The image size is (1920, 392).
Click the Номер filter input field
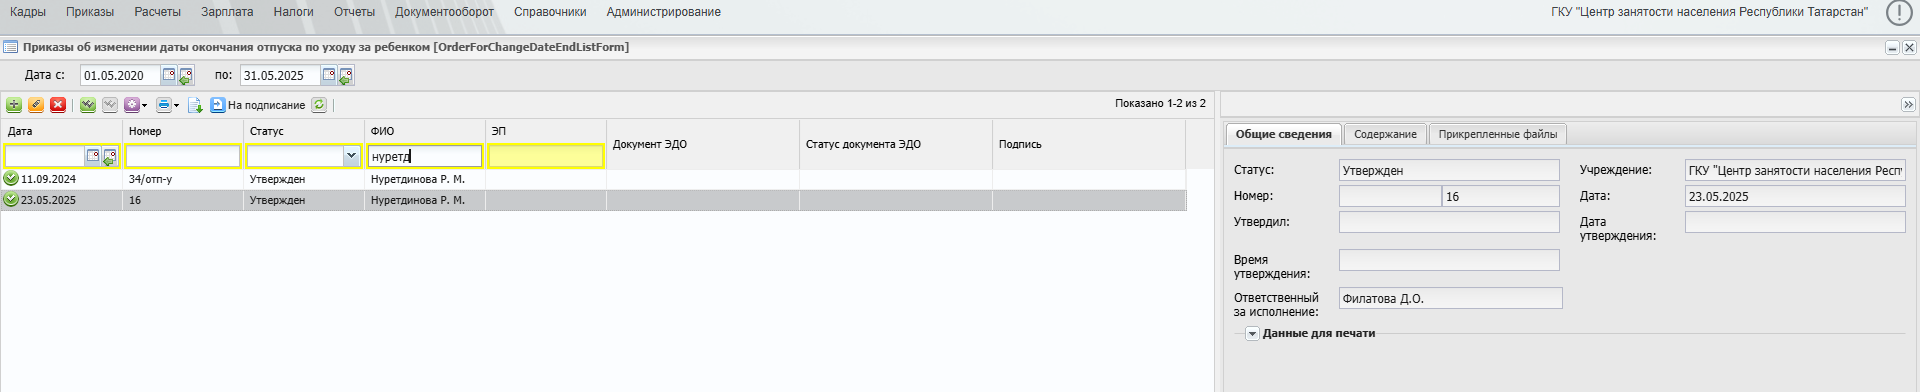click(x=183, y=156)
